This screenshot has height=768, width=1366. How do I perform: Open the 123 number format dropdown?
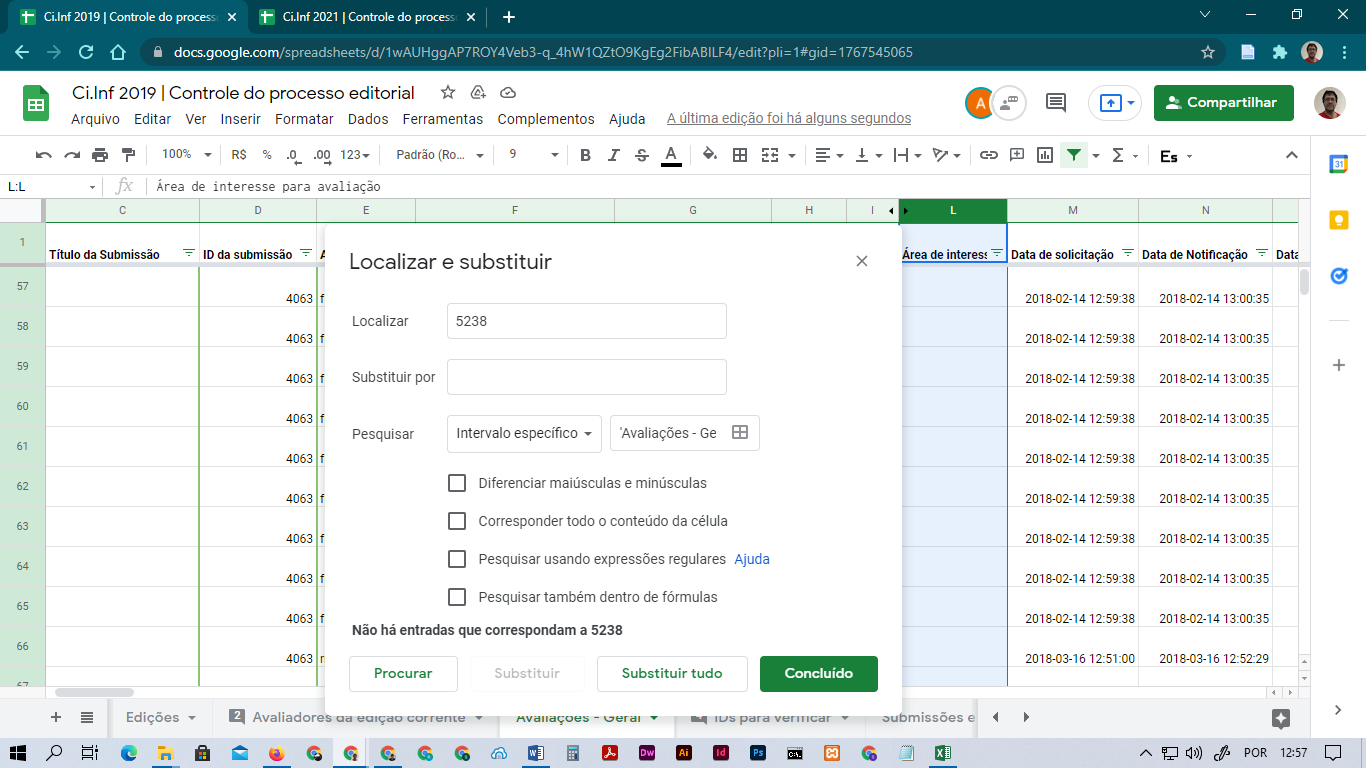355,155
